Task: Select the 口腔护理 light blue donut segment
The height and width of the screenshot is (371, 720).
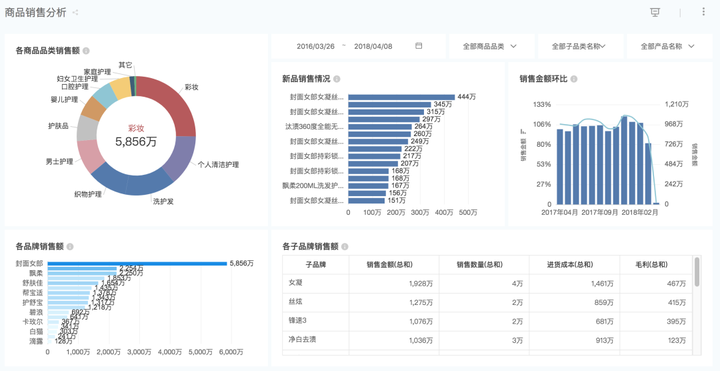Action: point(105,95)
